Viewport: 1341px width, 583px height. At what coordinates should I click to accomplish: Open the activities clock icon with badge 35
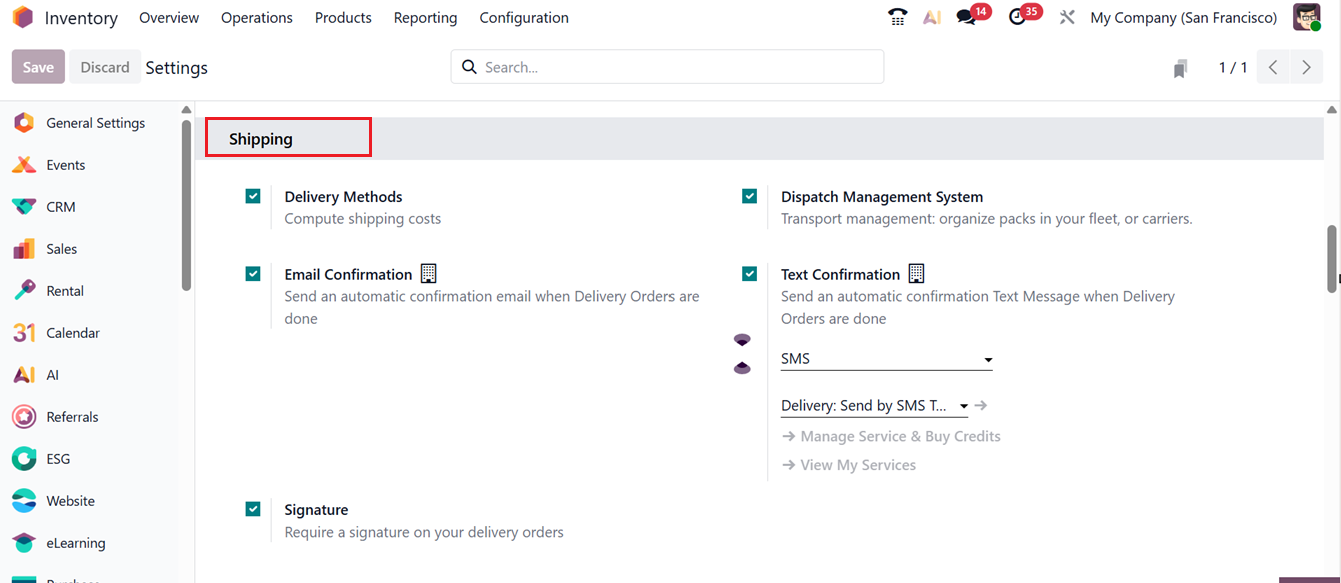1017,17
